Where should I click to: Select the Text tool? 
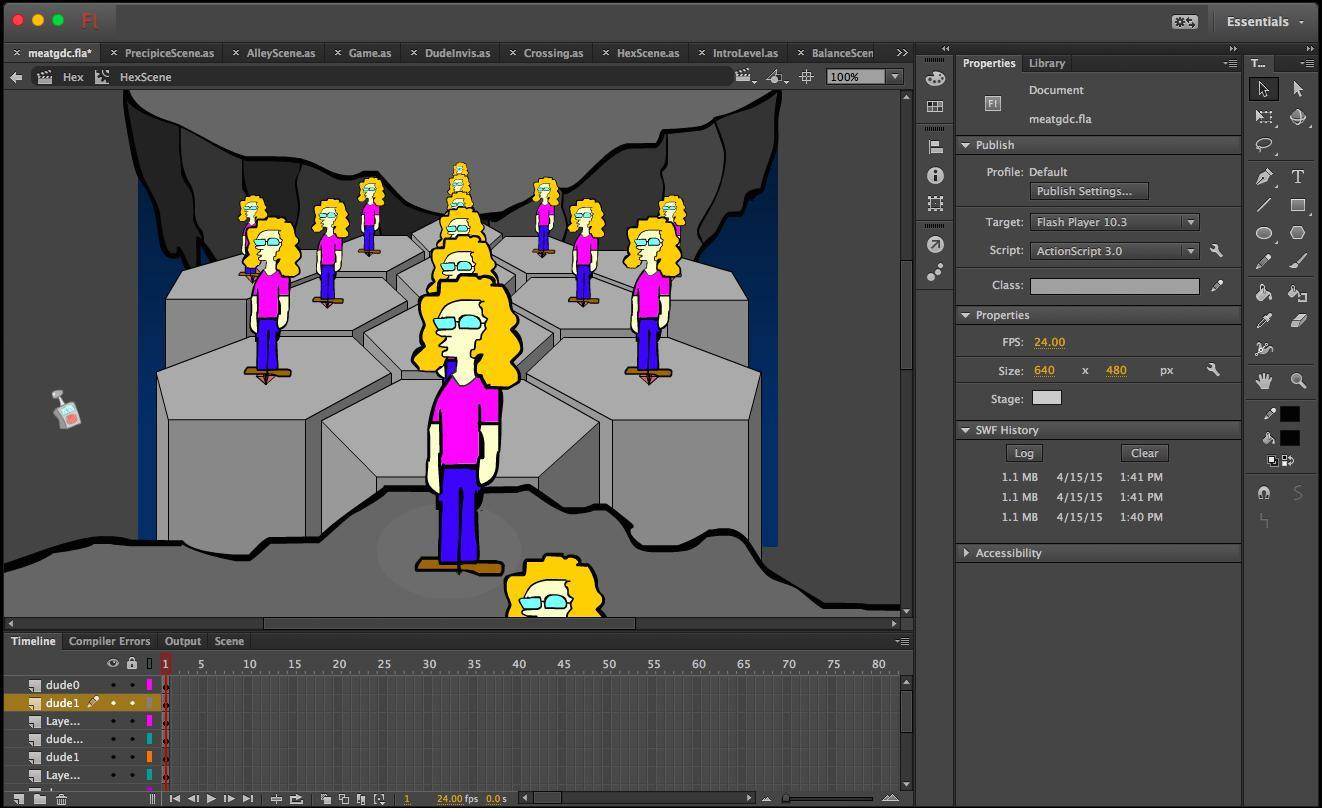coord(1298,177)
